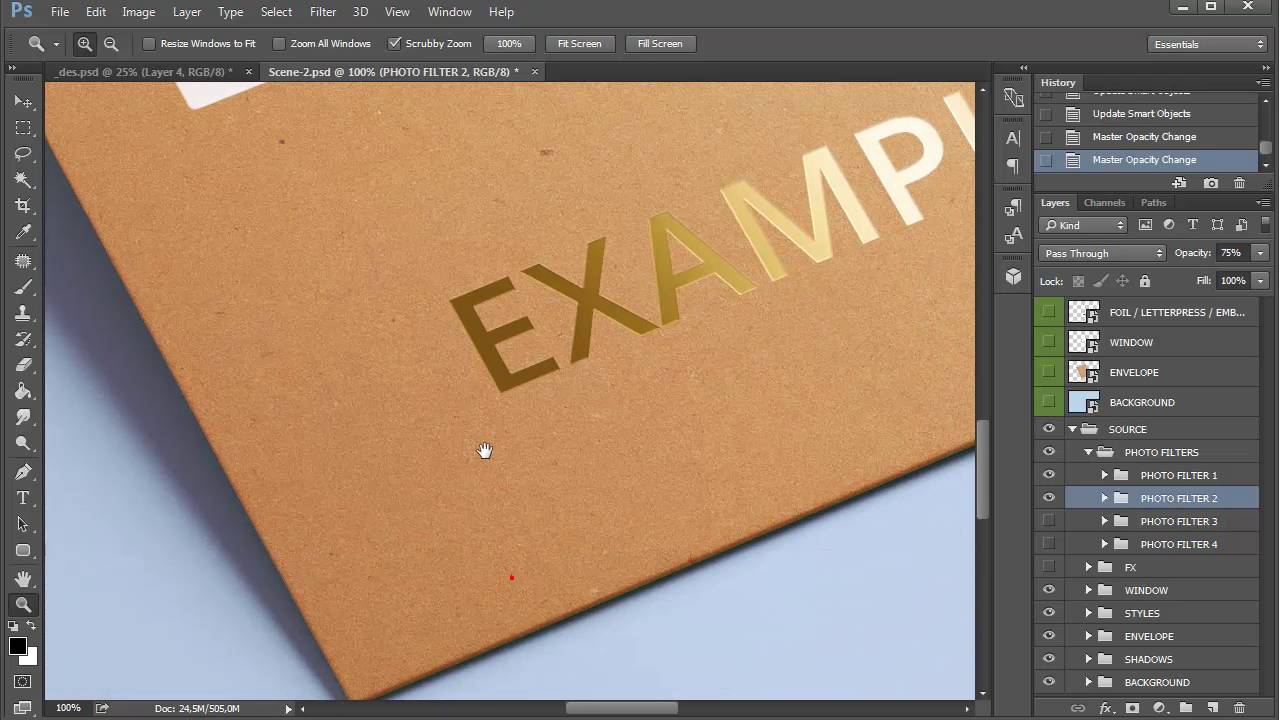Show the FX group visibility

[x=1049, y=567]
